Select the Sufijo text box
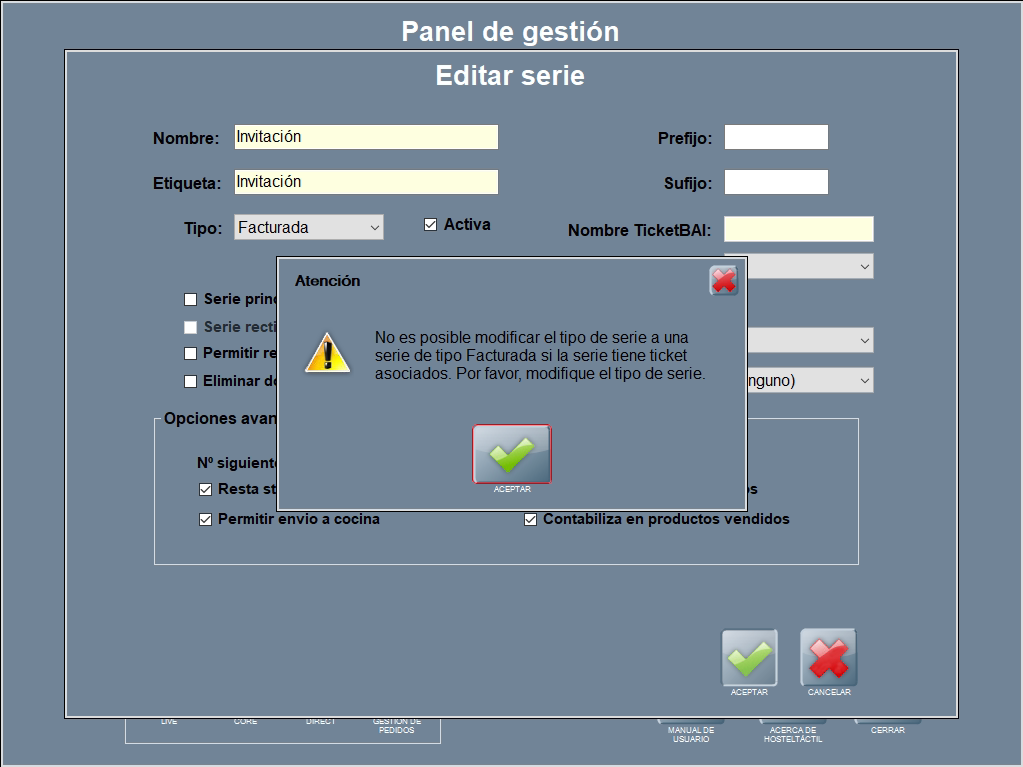 pyautogui.click(x=776, y=182)
